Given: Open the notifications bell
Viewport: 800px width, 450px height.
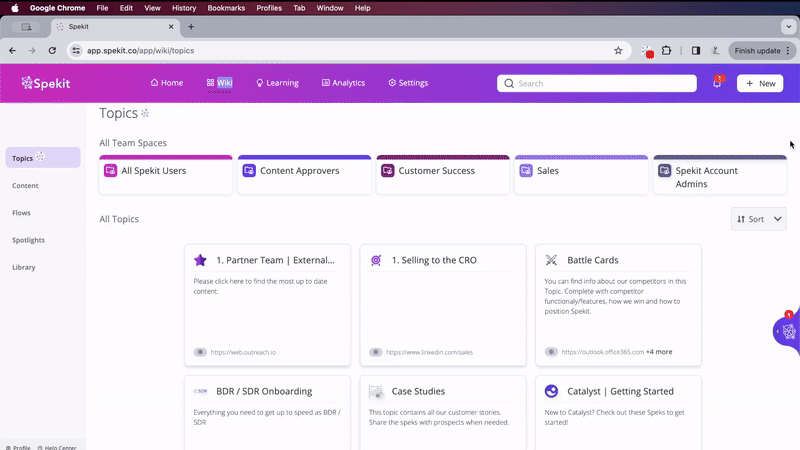Looking at the screenshot, I should pos(717,83).
